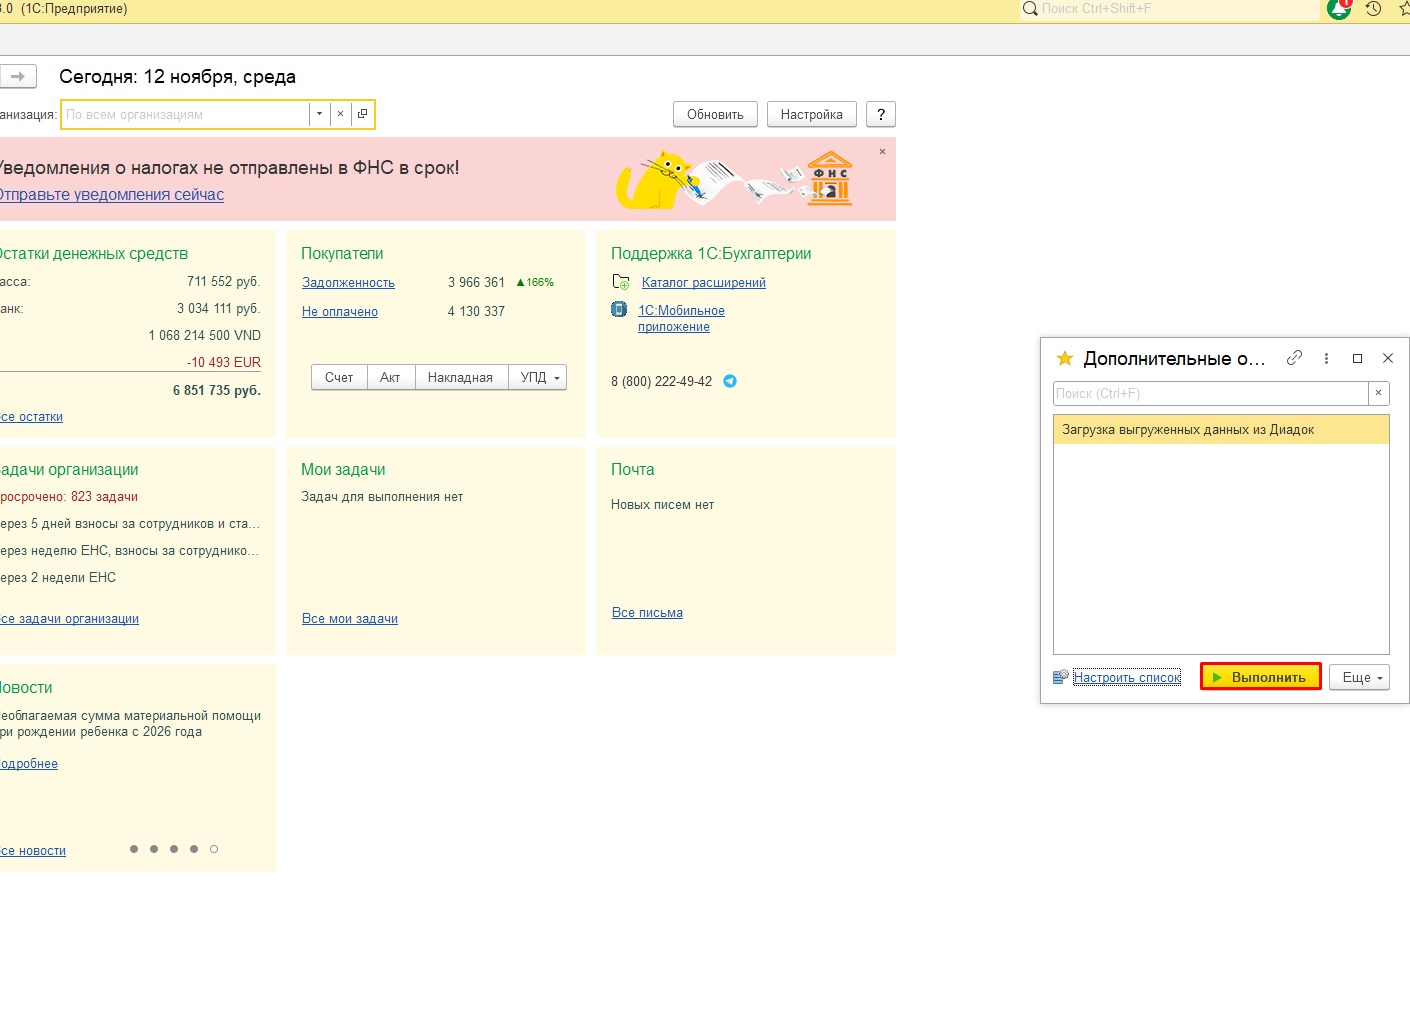Open the Настроить список link

(x=1127, y=678)
